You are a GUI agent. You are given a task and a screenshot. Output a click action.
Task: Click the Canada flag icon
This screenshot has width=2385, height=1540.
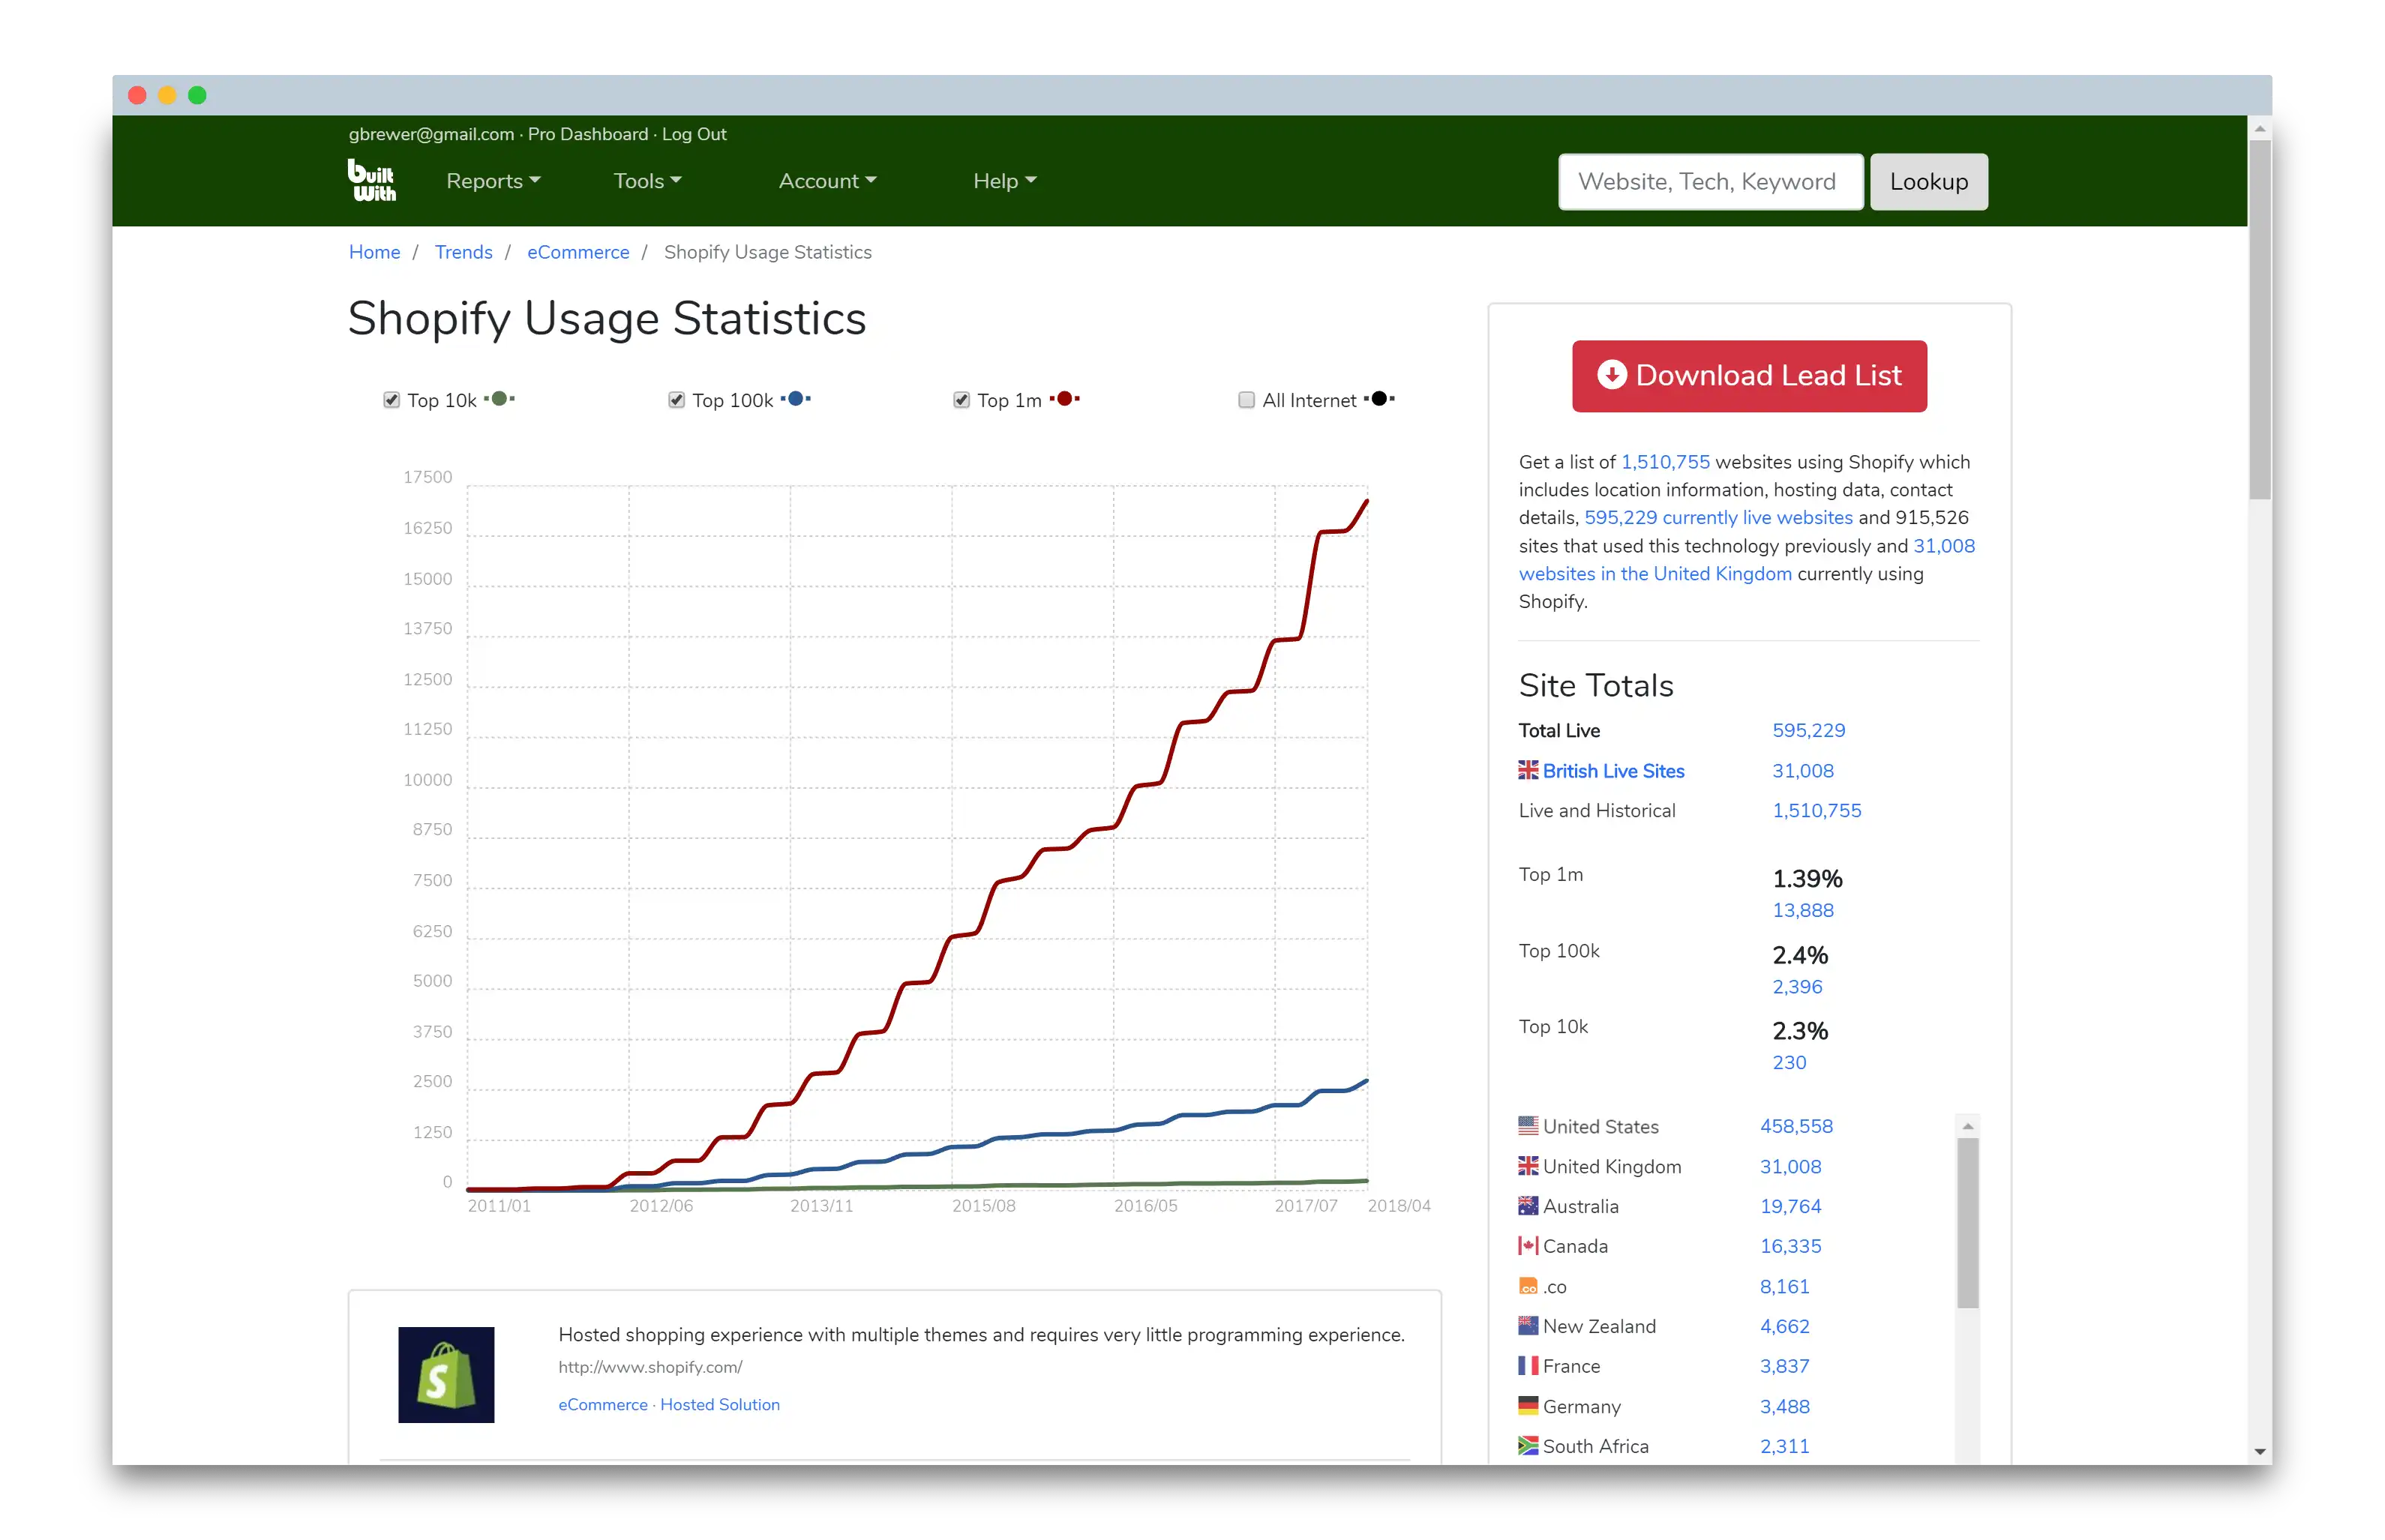click(x=1527, y=1245)
